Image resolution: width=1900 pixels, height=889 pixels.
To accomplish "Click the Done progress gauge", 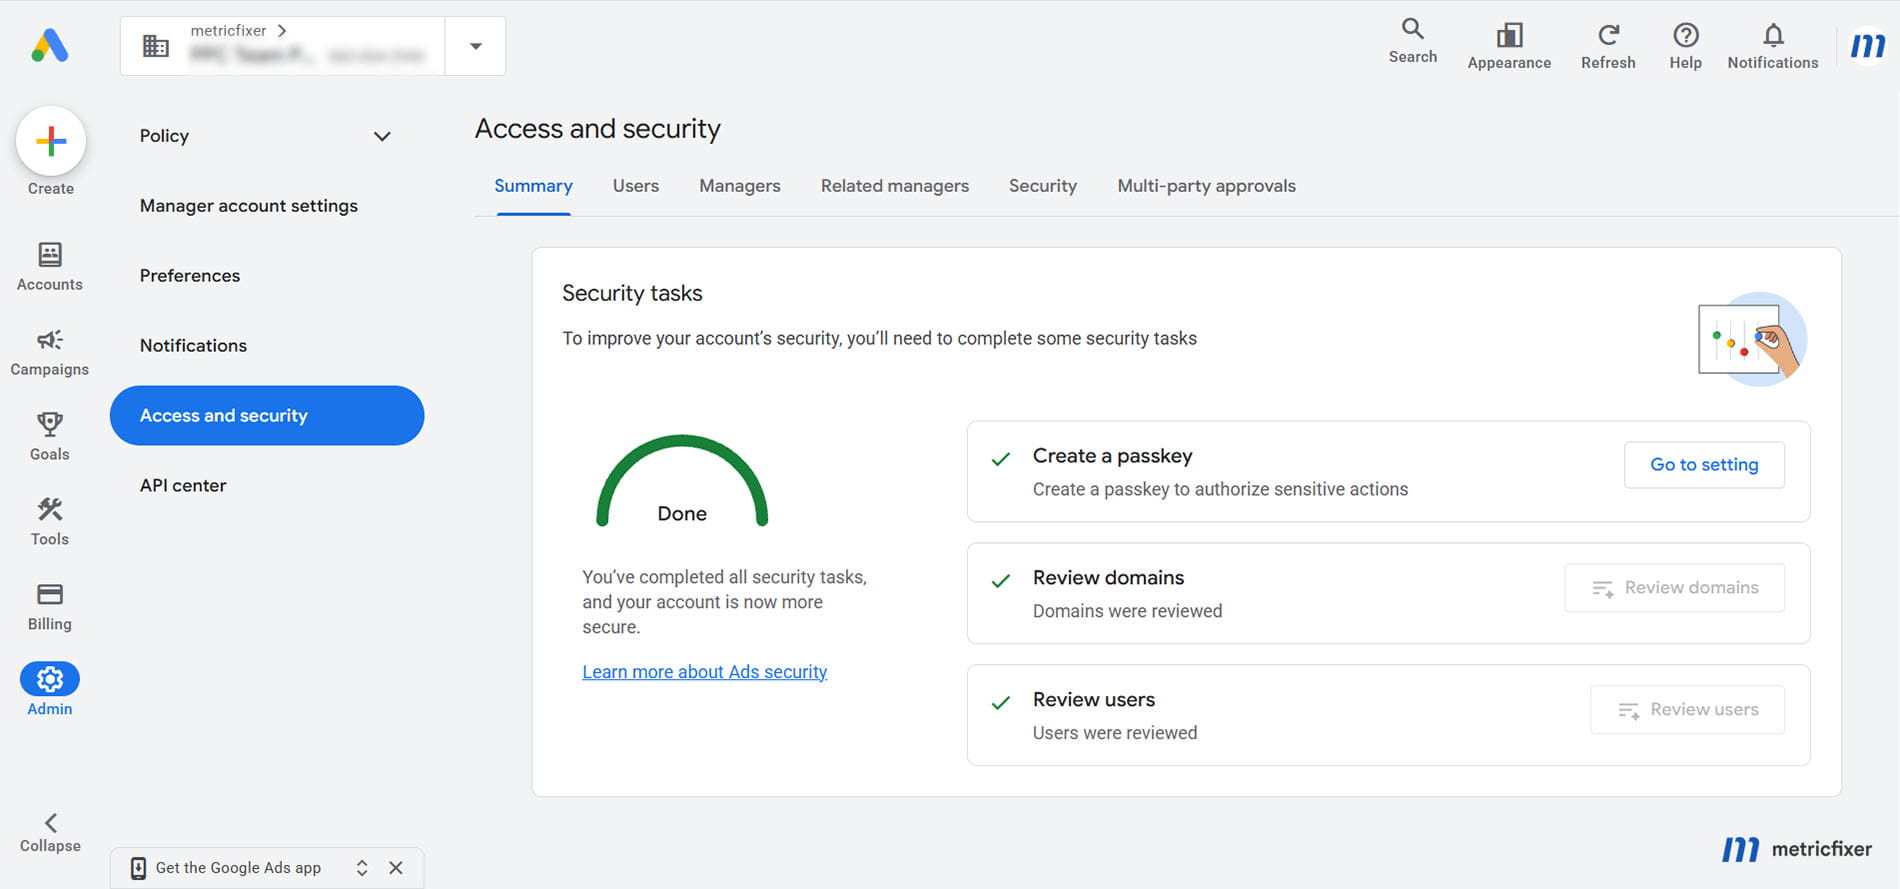I will pos(682,481).
